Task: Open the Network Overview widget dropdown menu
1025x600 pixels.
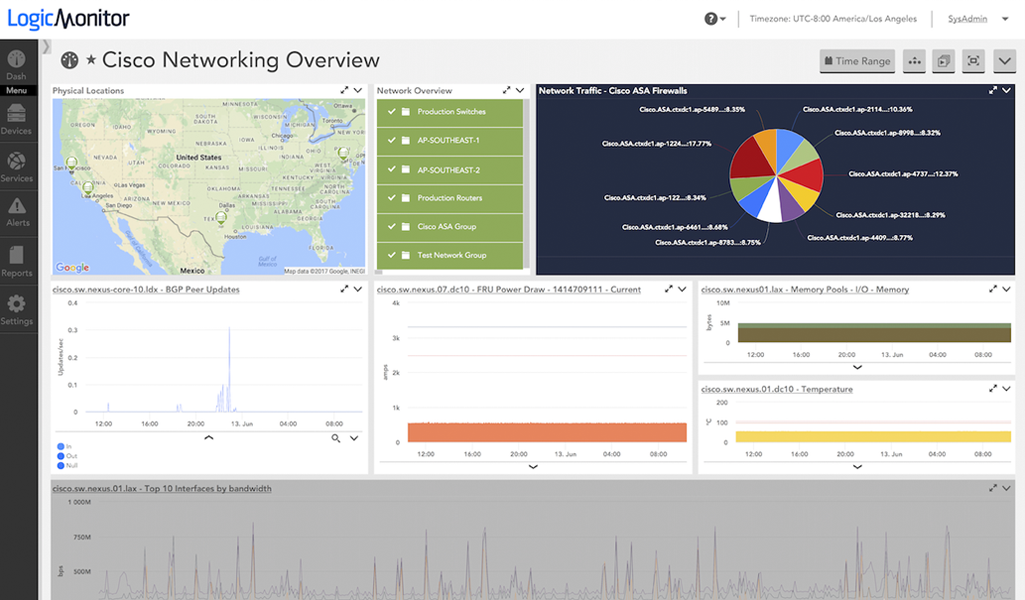Action: point(519,90)
